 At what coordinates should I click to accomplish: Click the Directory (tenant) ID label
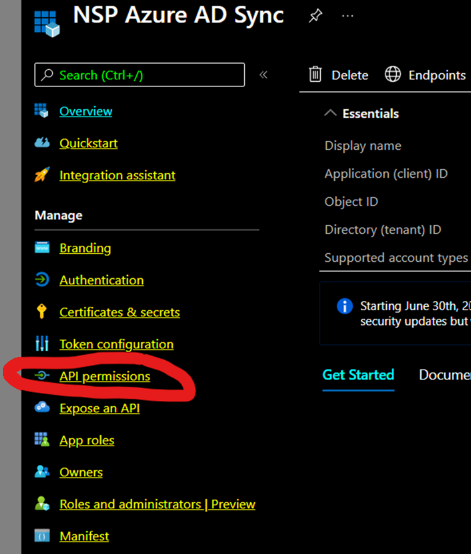point(383,230)
